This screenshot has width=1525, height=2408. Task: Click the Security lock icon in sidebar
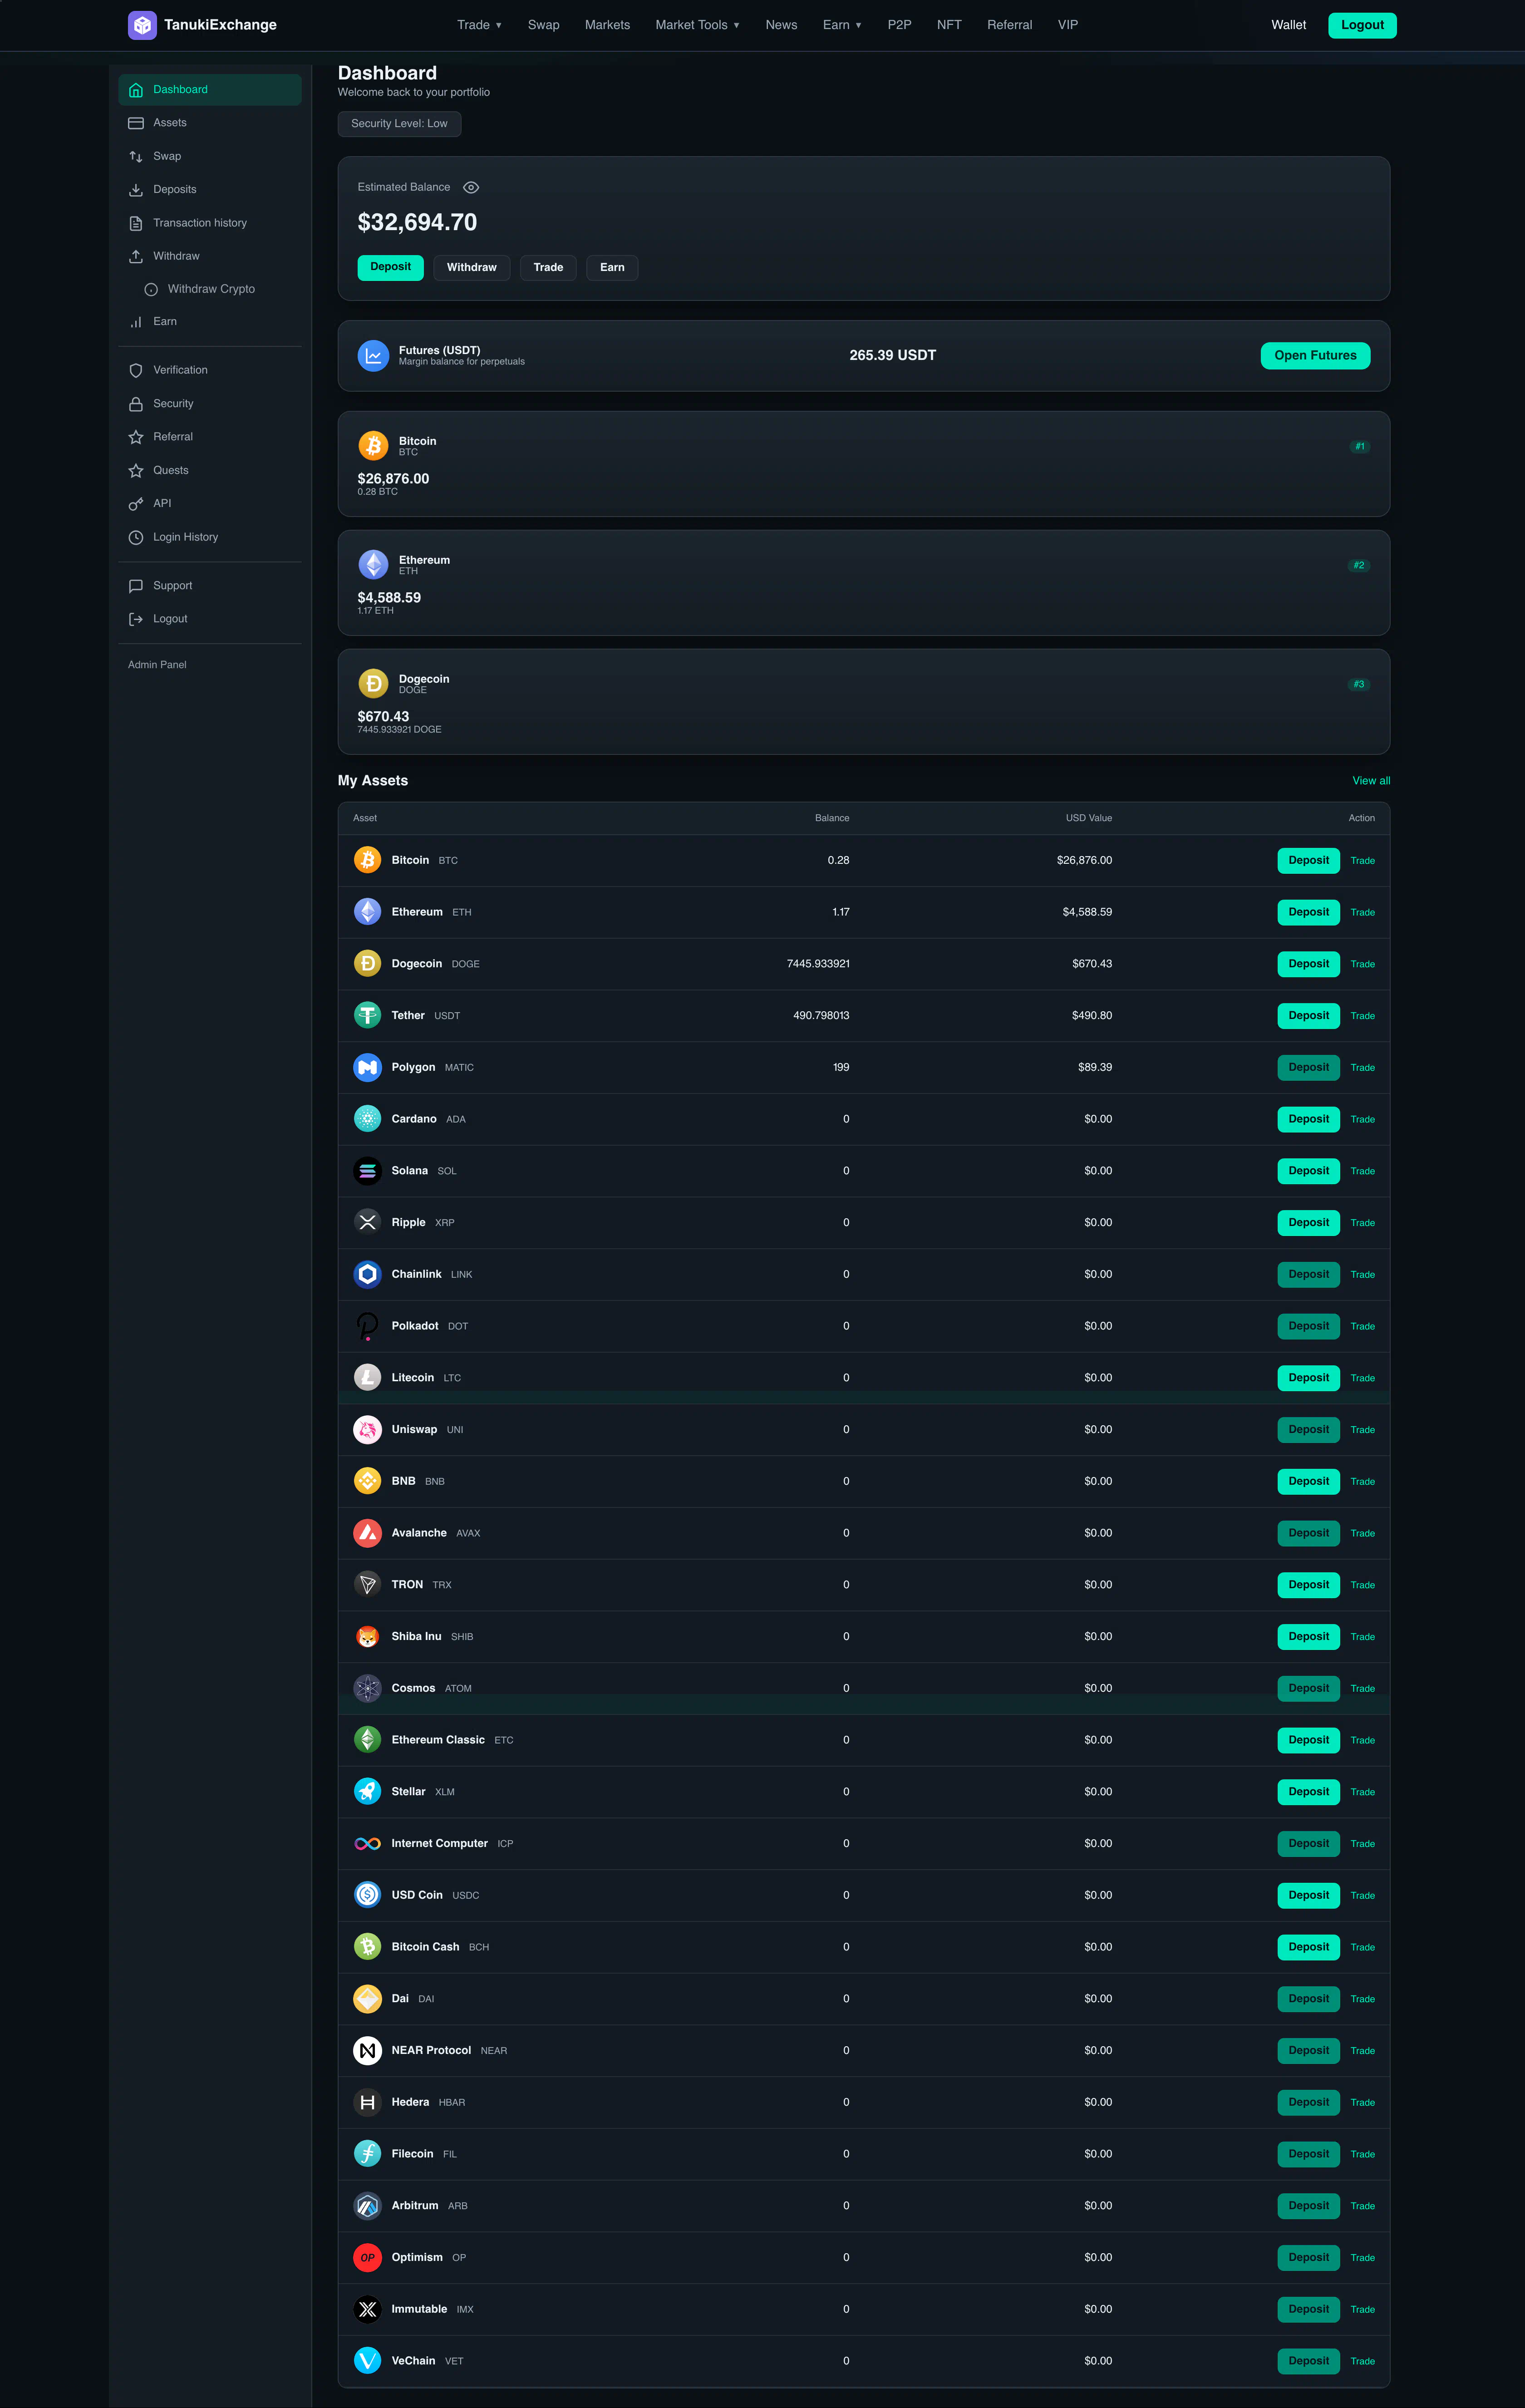(x=136, y=404)
